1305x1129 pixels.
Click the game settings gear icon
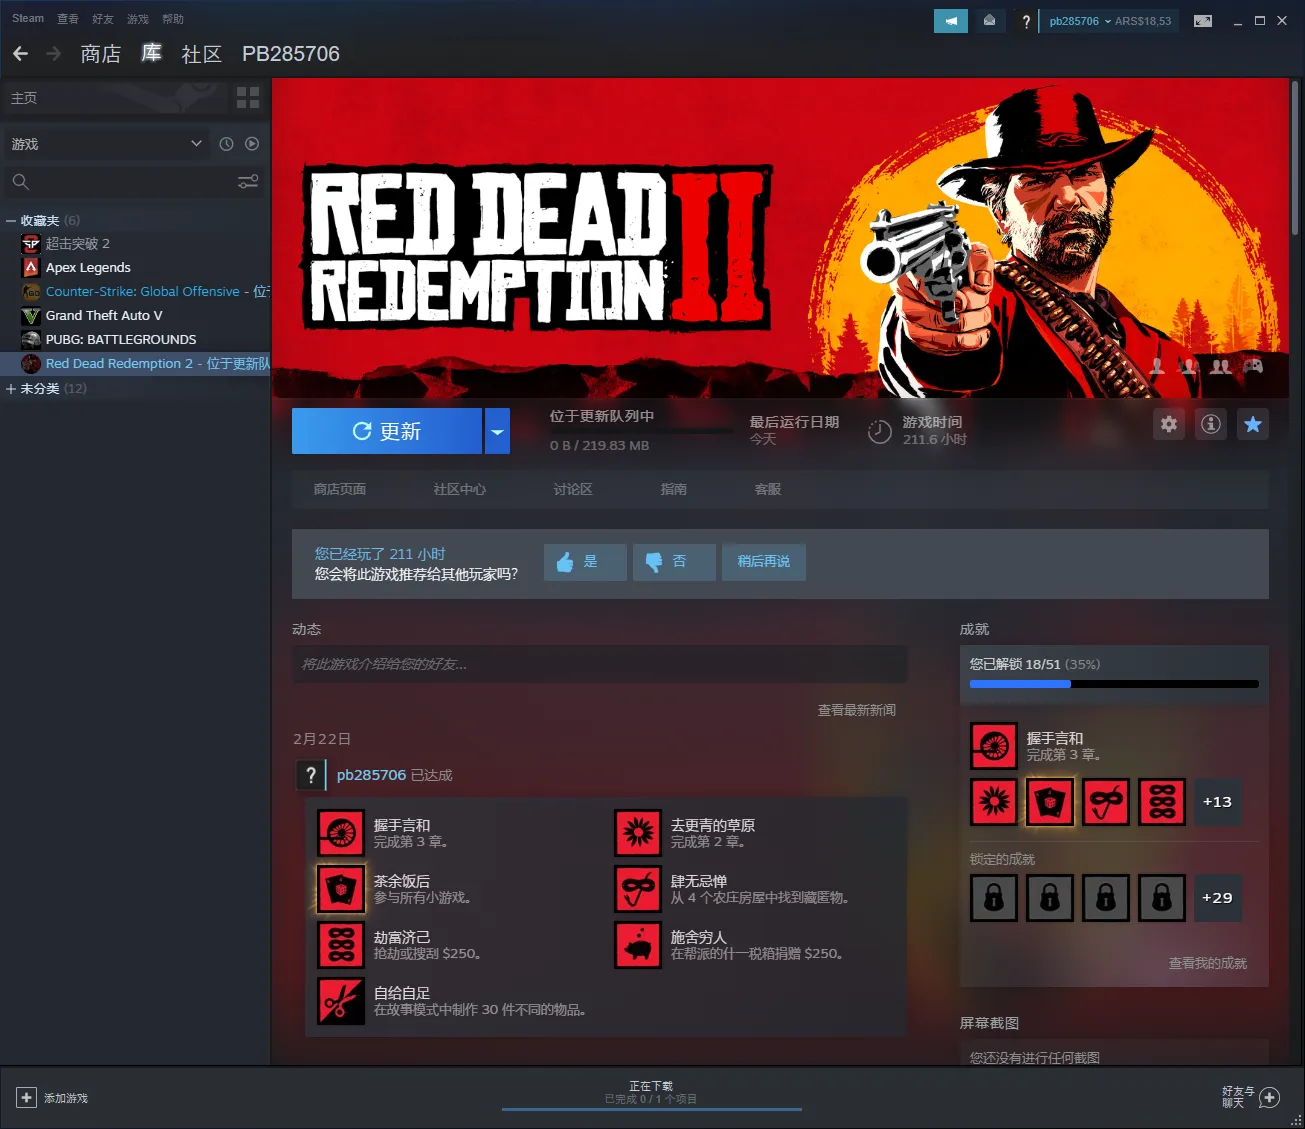tap(1168, 425)
